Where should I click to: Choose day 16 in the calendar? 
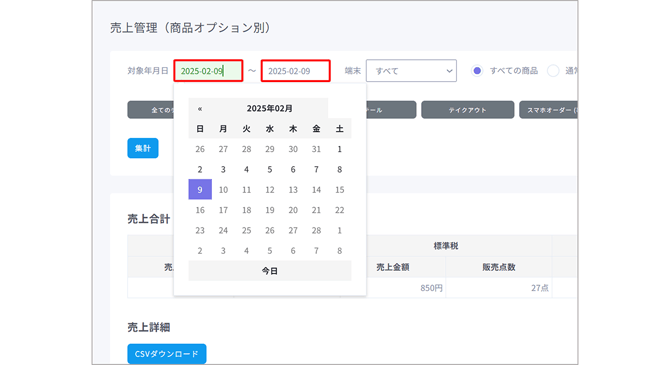(200, 210)
